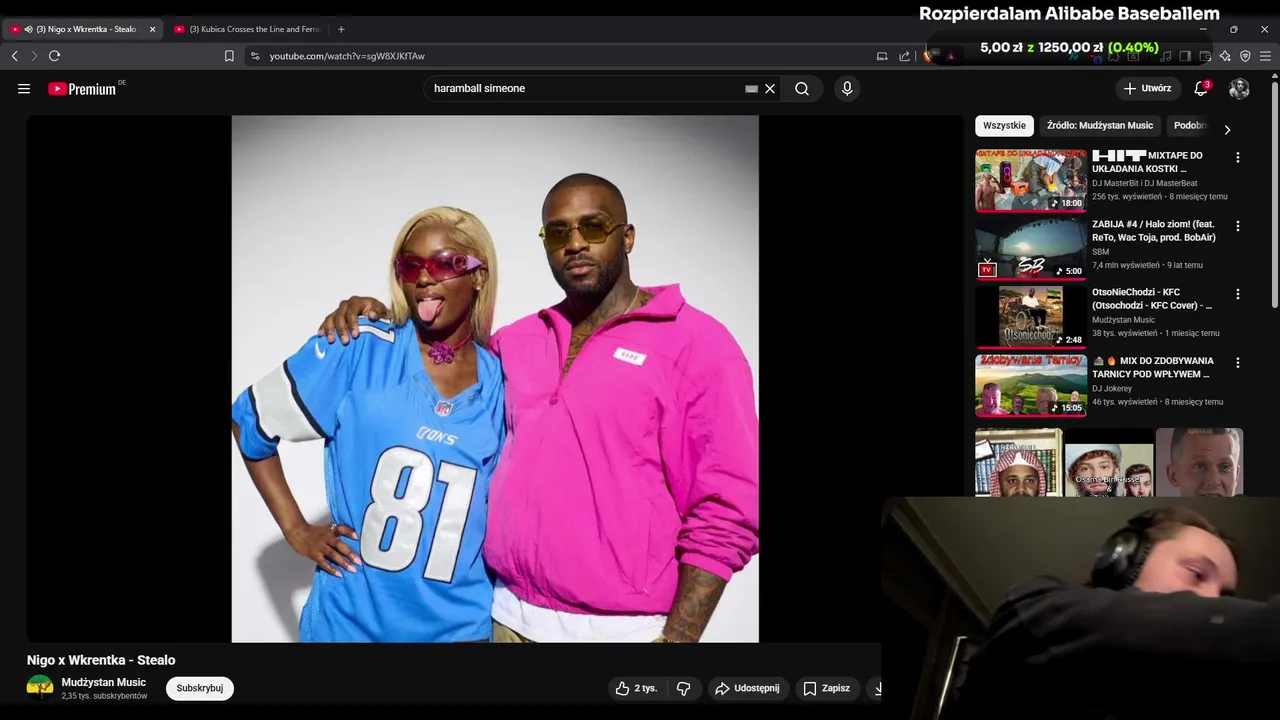The height and width of the screenshot is (720, 1280).
Task: Share using the Udostępnij button
Action: [747, 688]
